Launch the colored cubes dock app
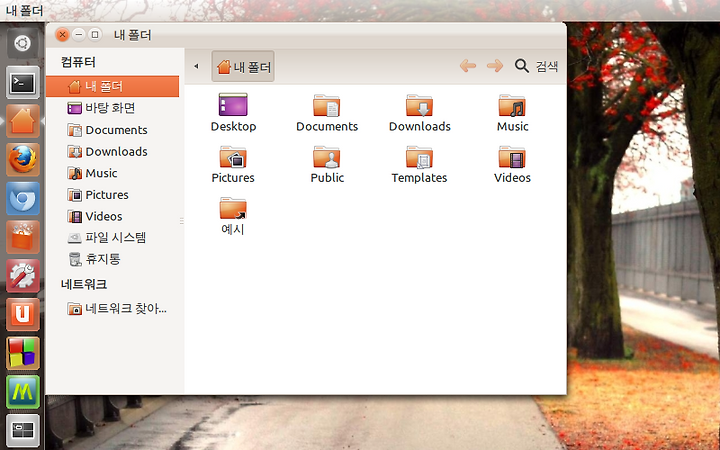 (x=22, y=353)
